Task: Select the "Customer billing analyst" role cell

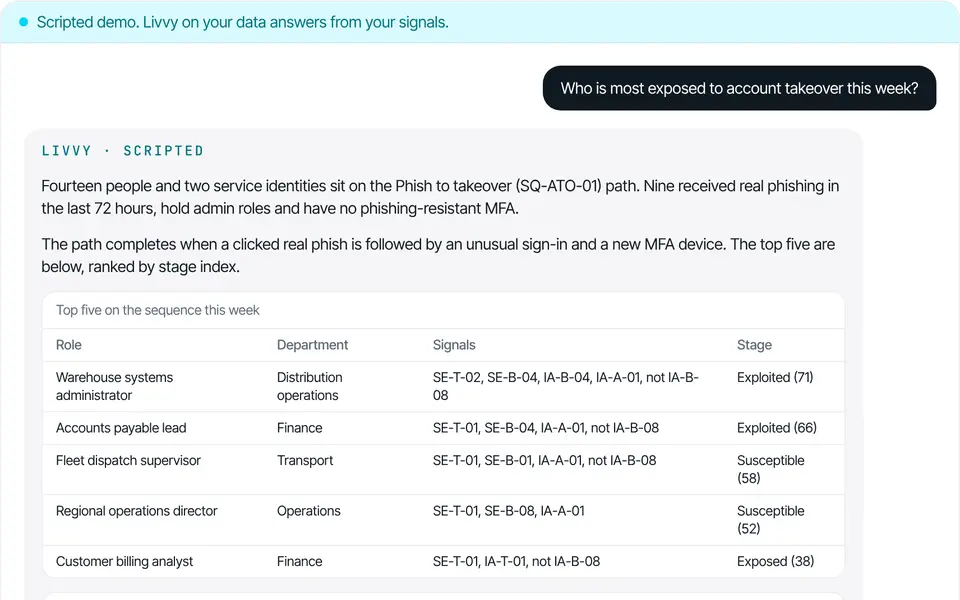Action: [x=124, y=561]
